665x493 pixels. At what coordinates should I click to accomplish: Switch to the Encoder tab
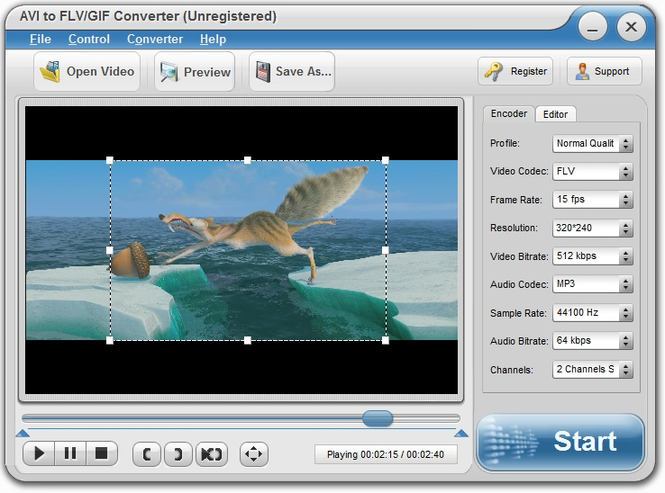pyautogui.click(x=509, y=114)
